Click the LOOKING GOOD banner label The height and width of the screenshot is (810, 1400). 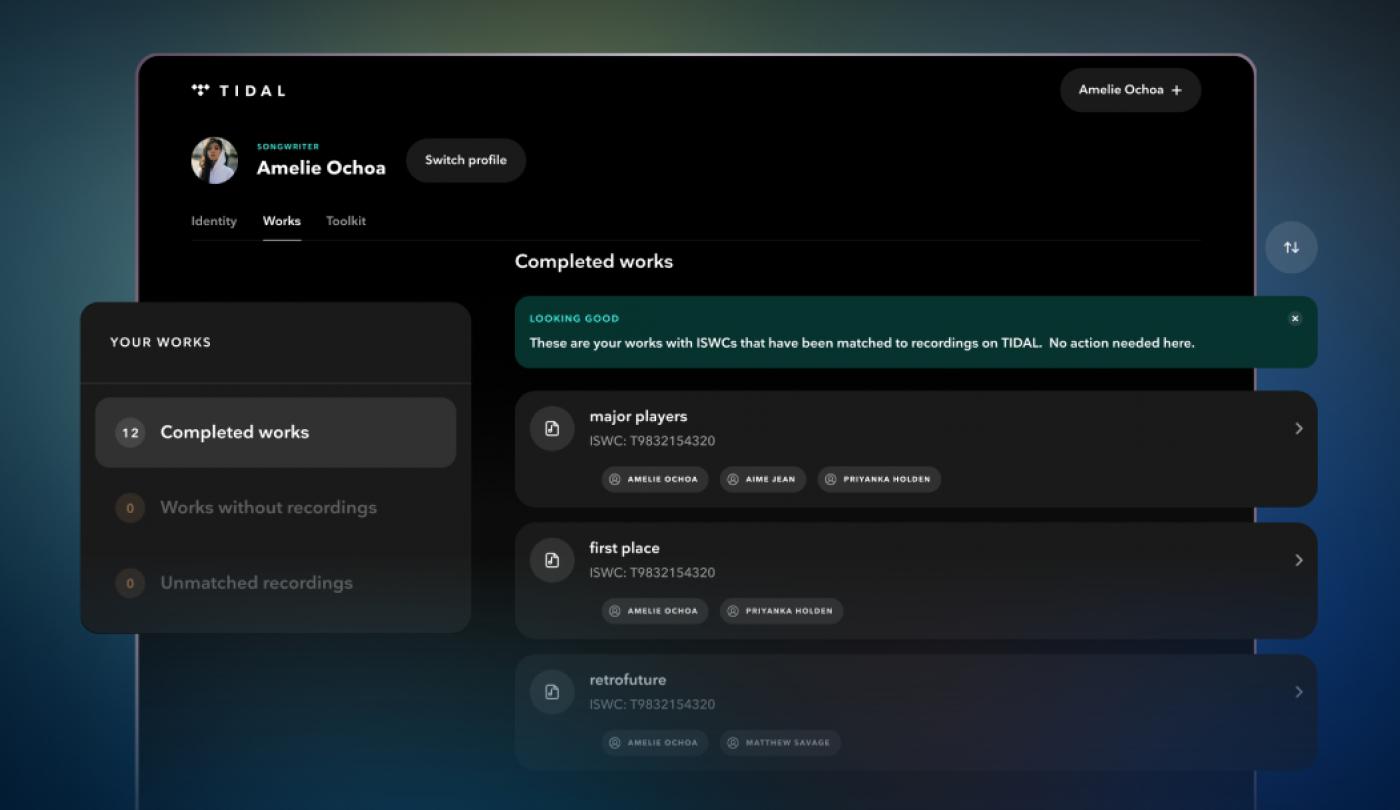pyautogui.click(x=574, y=319)
